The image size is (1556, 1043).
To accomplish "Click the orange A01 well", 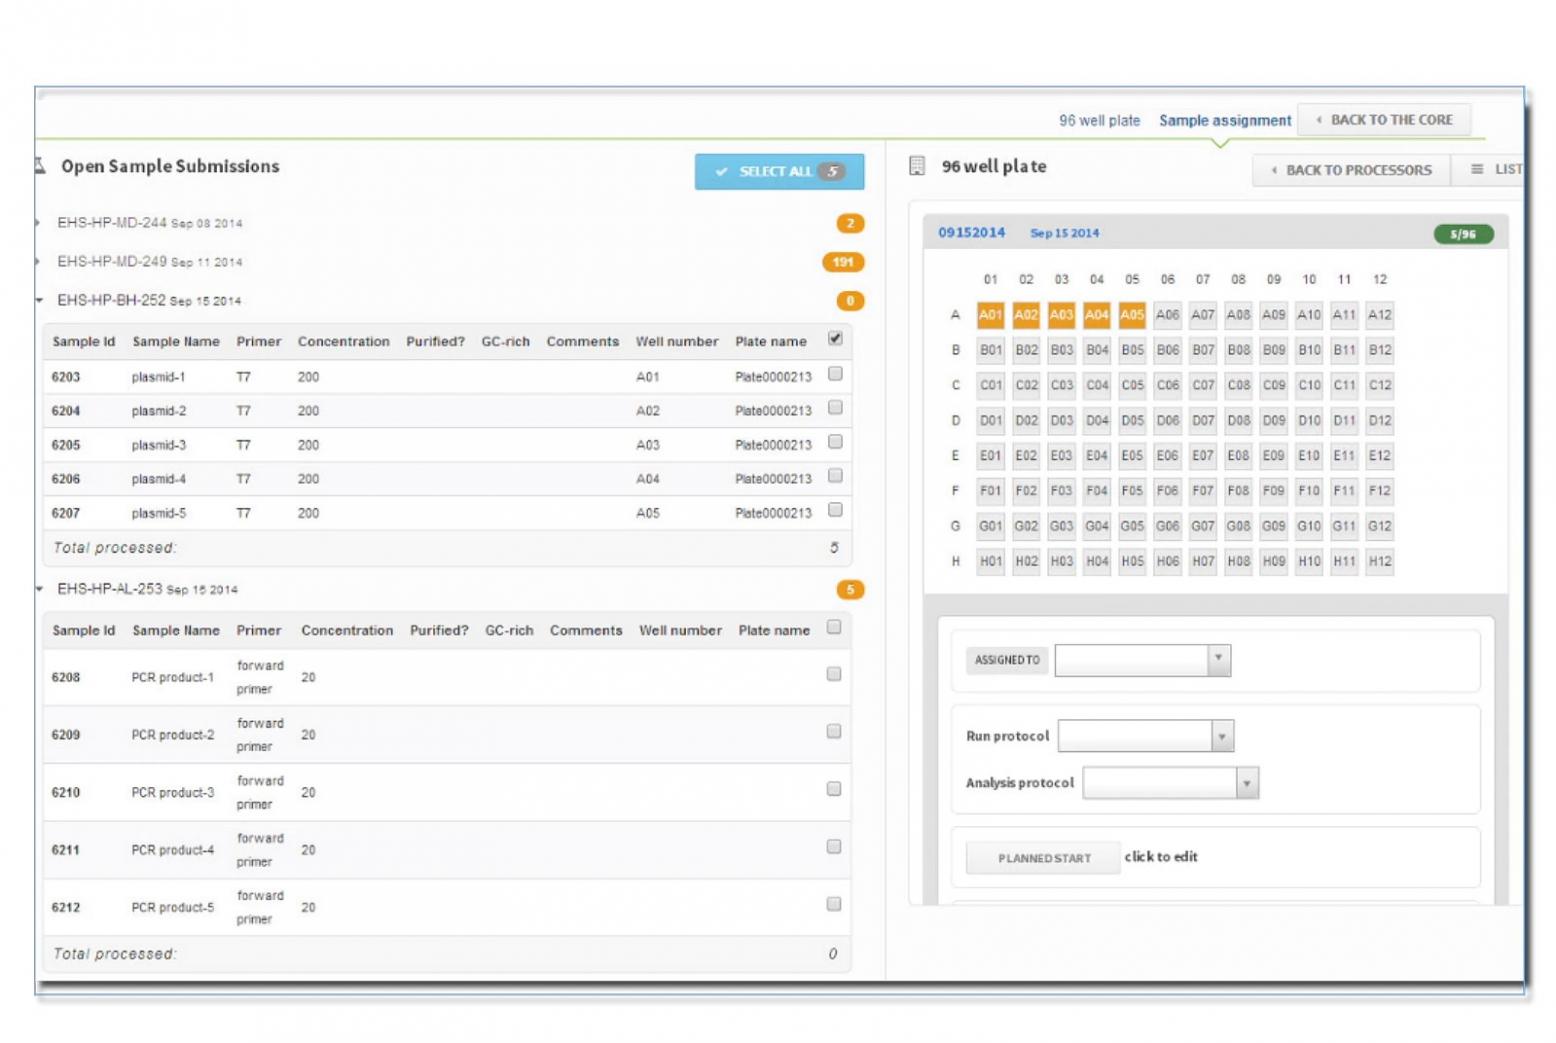I will (990, 315).
